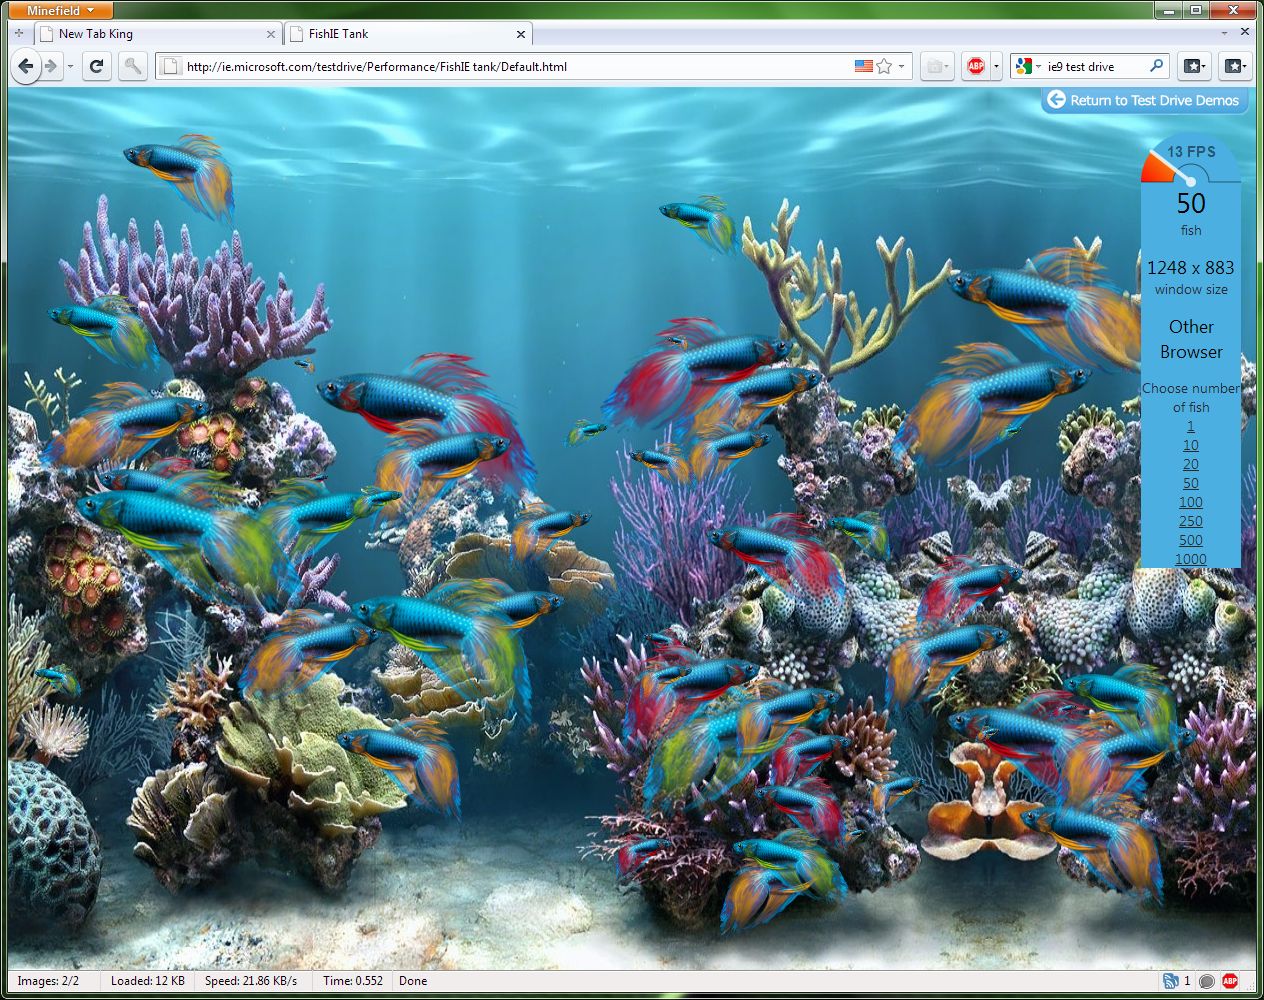Image resolution: width=1264 pixels, height=1000 pixels.
Task: Click the browser Back arrow button
Action: pyautogui.click(x=26, y=67)
